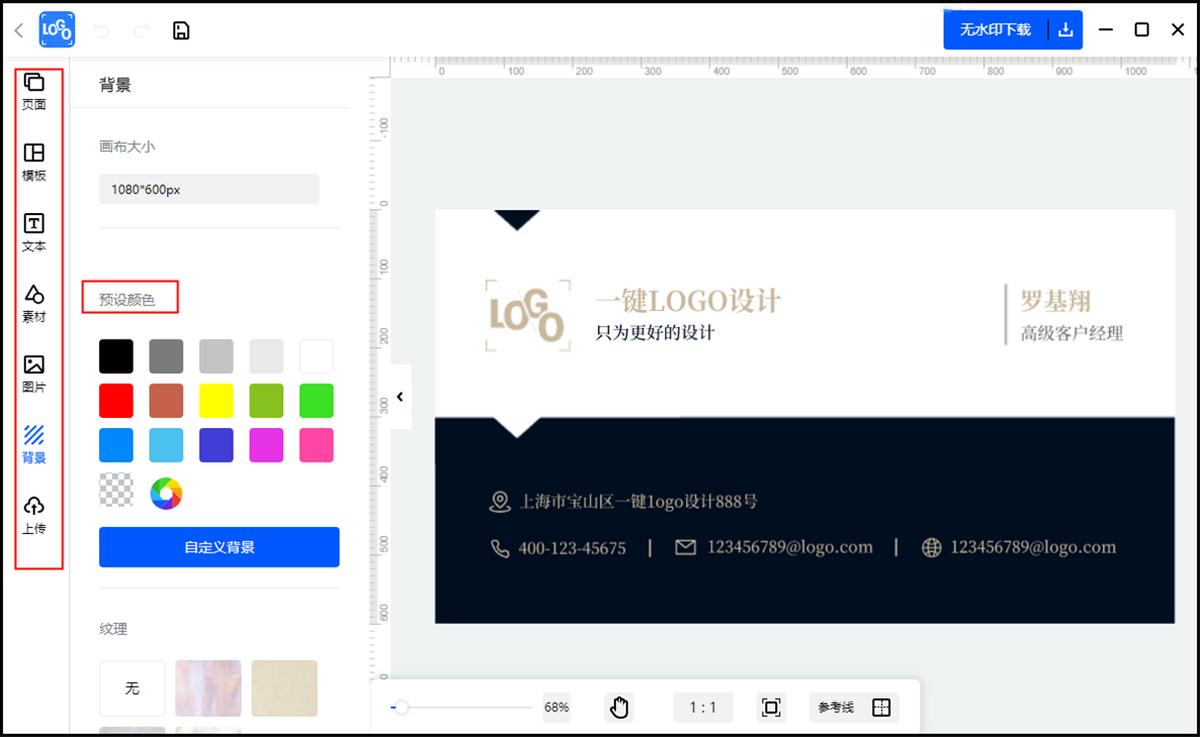The image size is (1200, 737).
Task: Open the 图片 images panel
Action: [x=34, y=373]
